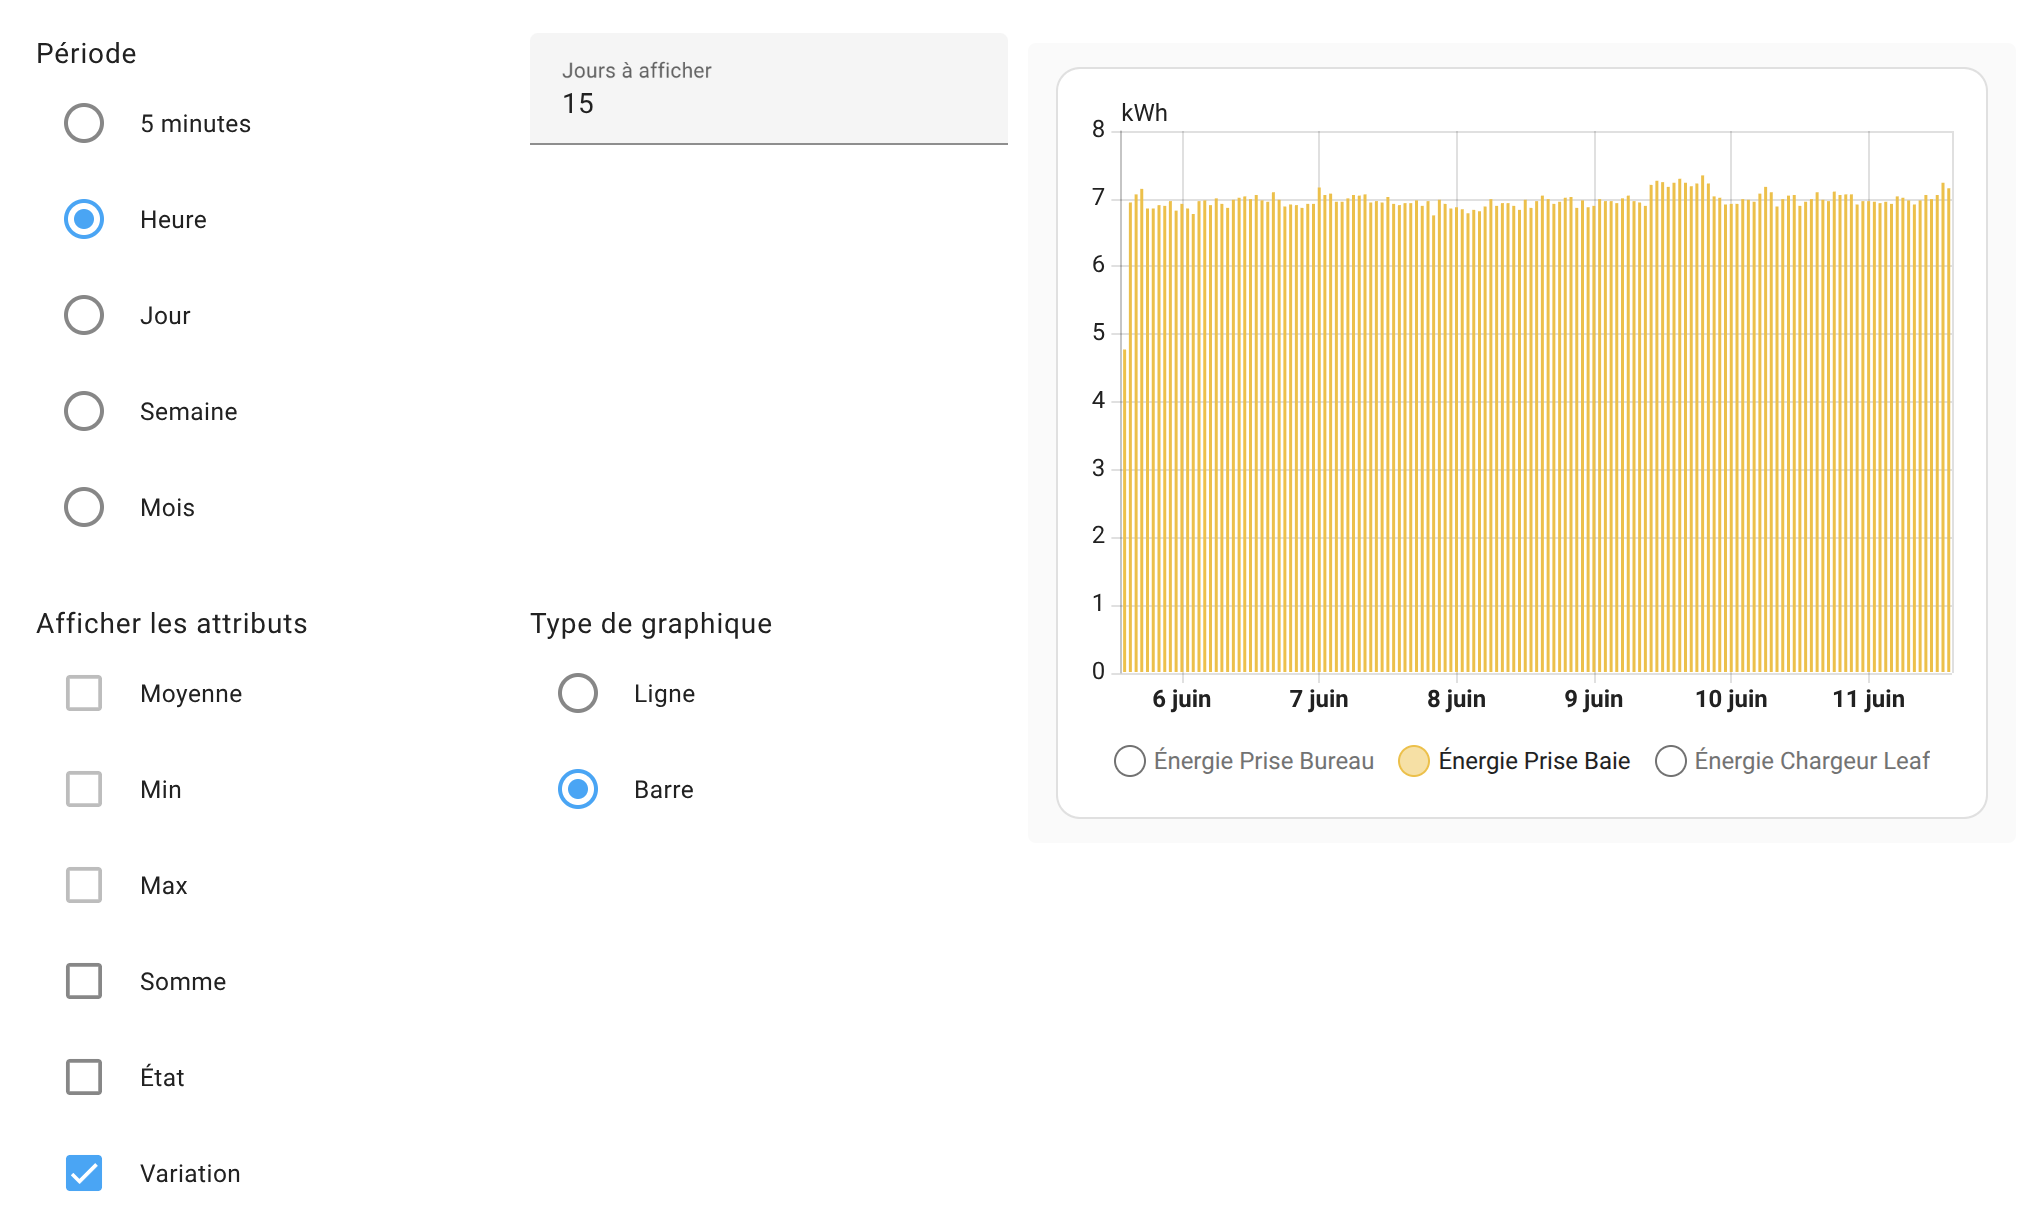This screenshot has height=1229, width=2021.
Task: Click the kWh unit label on chart
Action: (x=1144, y=113)
